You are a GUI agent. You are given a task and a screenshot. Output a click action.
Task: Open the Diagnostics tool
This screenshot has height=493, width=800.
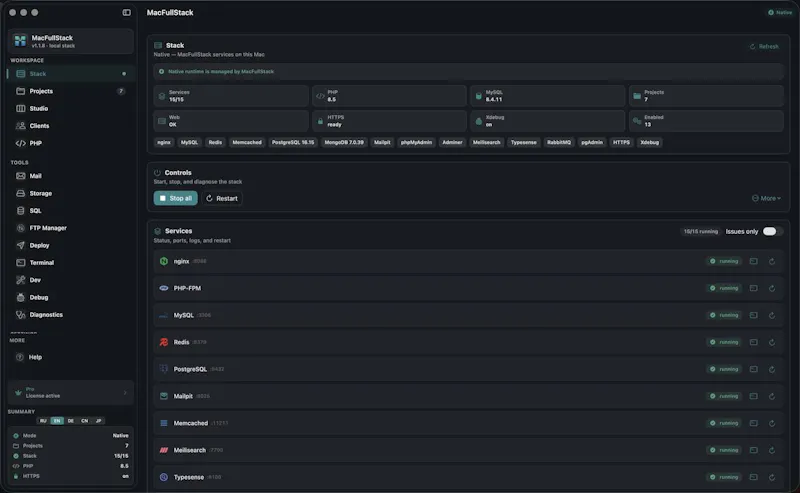coord(70,315)
